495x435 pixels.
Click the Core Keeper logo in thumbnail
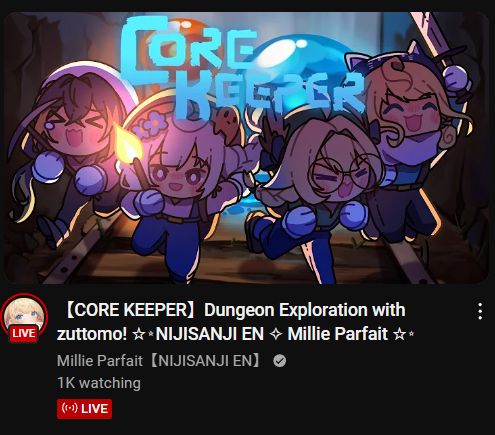(x=240, y=68)
